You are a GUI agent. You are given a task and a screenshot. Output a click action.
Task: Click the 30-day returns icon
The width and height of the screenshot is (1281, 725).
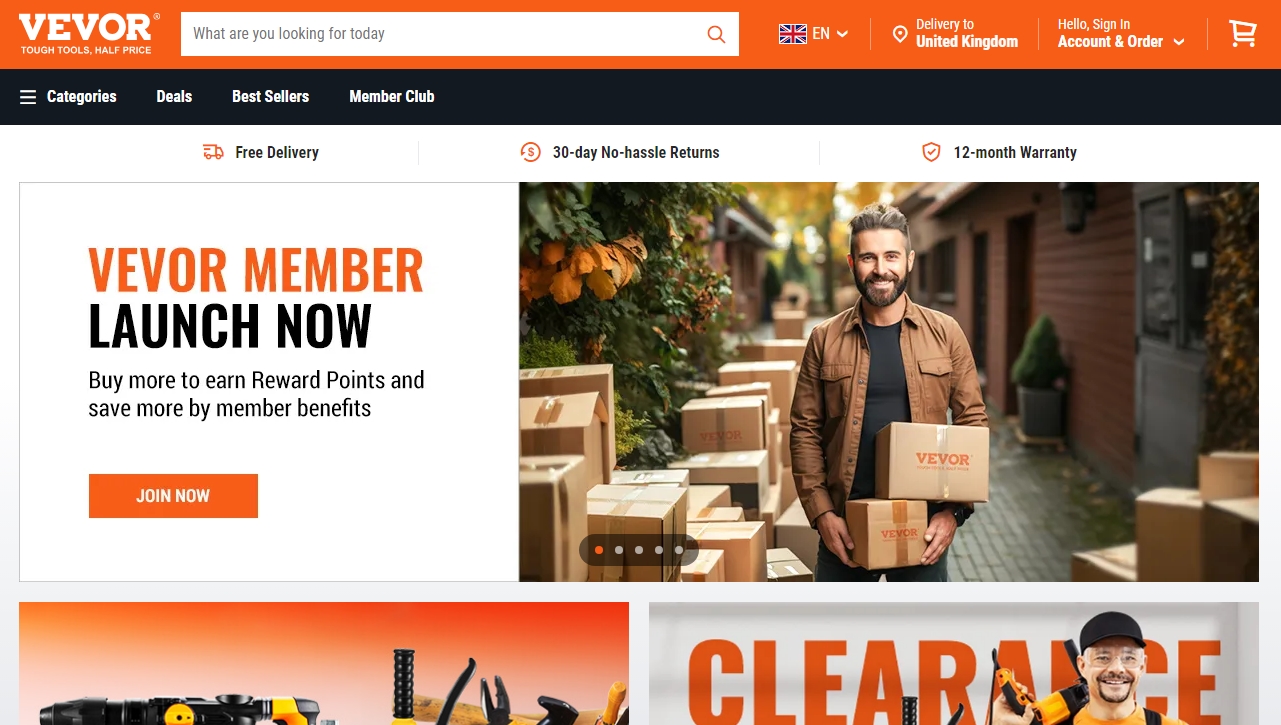(530, 152)
